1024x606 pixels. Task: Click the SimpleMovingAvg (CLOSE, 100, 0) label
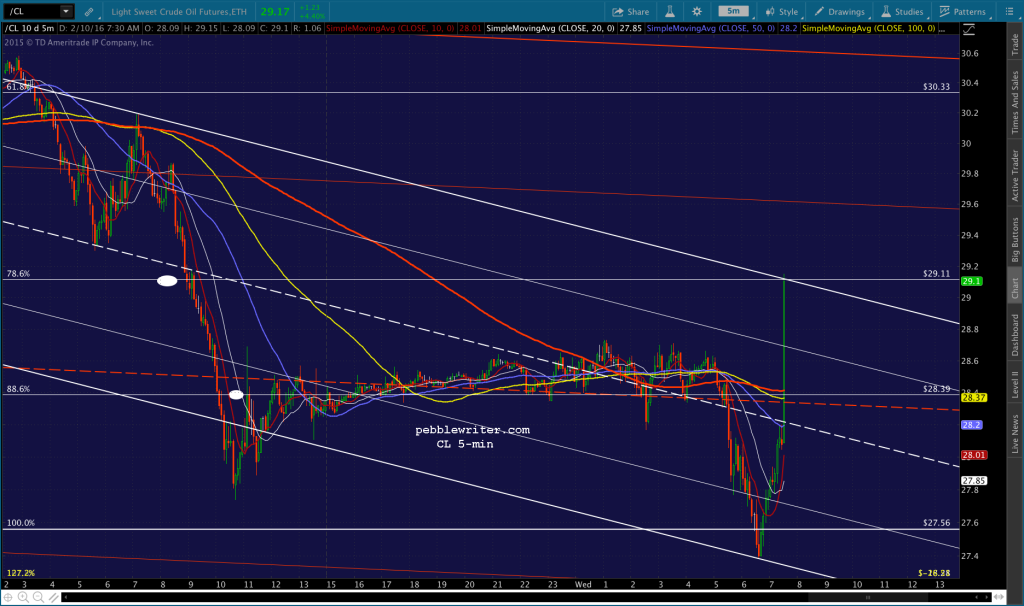869,29
